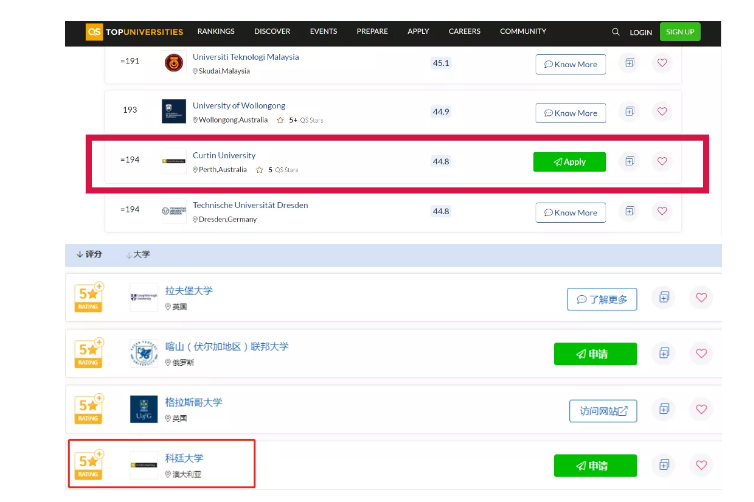Add Technische Universität Dresden to compare
The width and height of the screenshot is (754, 502).
[x=629, y=211]
